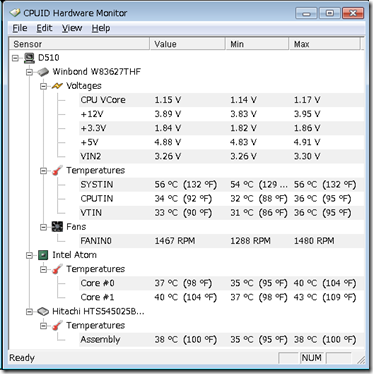
Task: Collapse the D510 root node
Action: tap(15, 58)
